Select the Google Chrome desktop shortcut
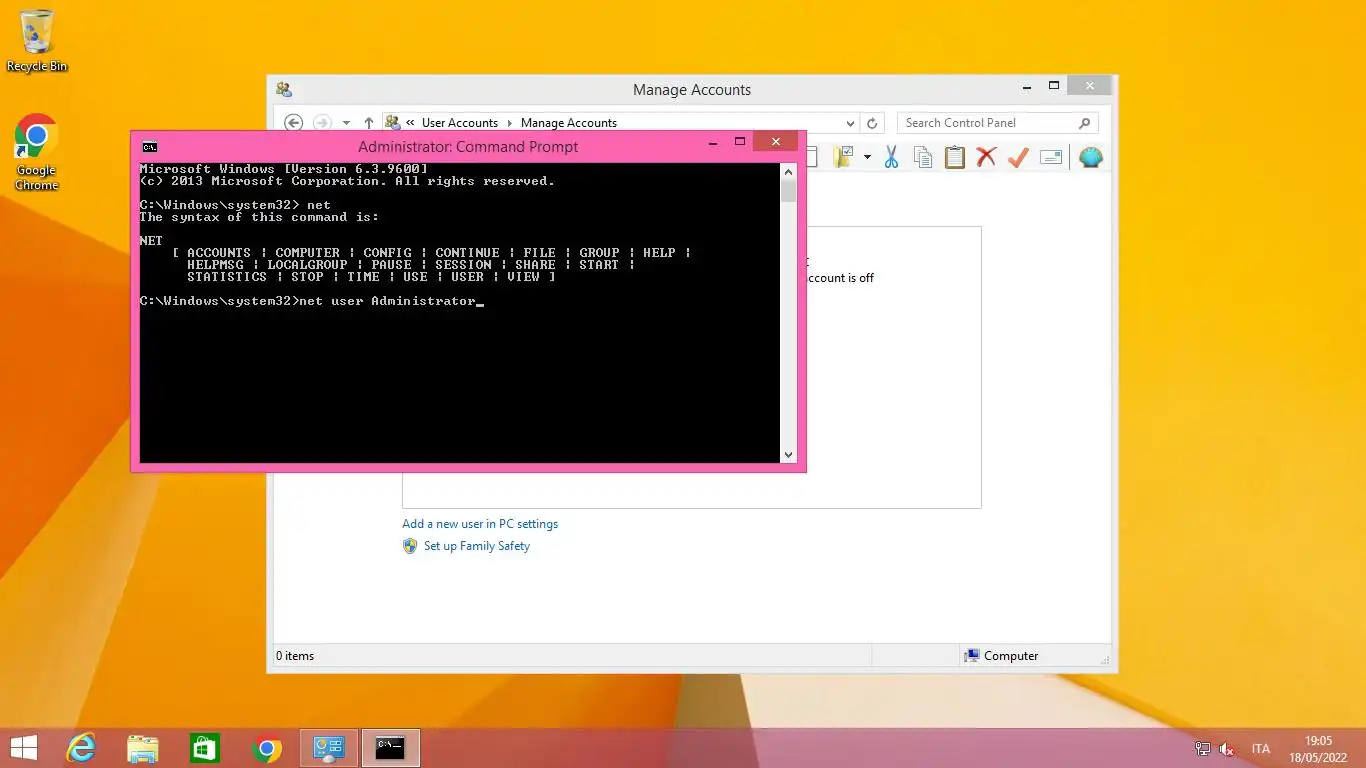1366x768 pixels. 37,152
